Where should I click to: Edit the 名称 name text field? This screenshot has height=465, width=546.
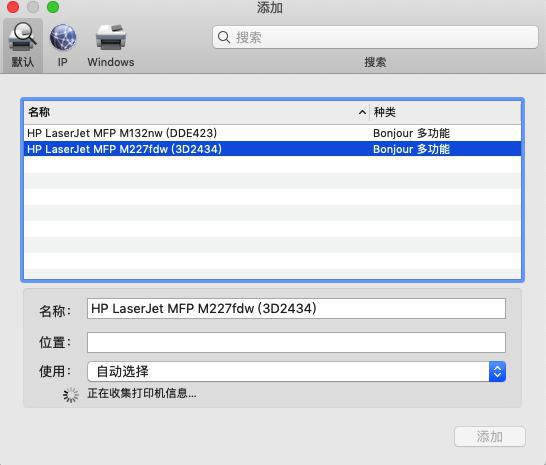tap(296, 309)
